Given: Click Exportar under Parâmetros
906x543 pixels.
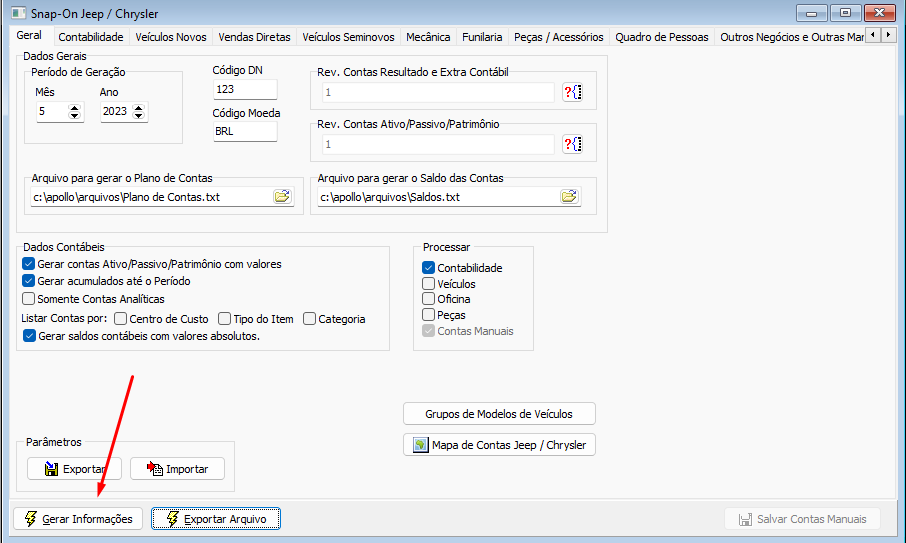Looking at the screenshot, I should pyautogui.click(x=75, y=468).
